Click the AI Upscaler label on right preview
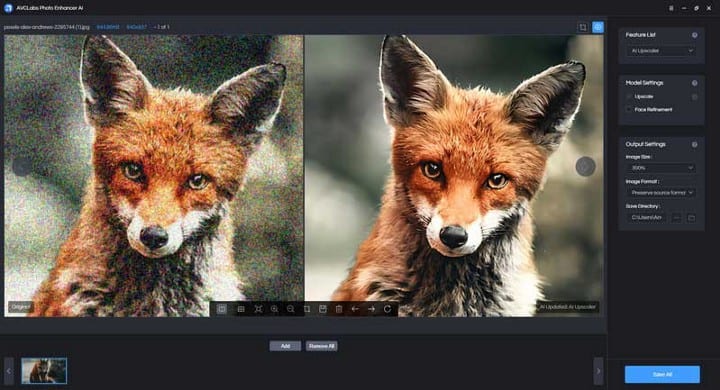Screen dimensions: 720x390 568,307
